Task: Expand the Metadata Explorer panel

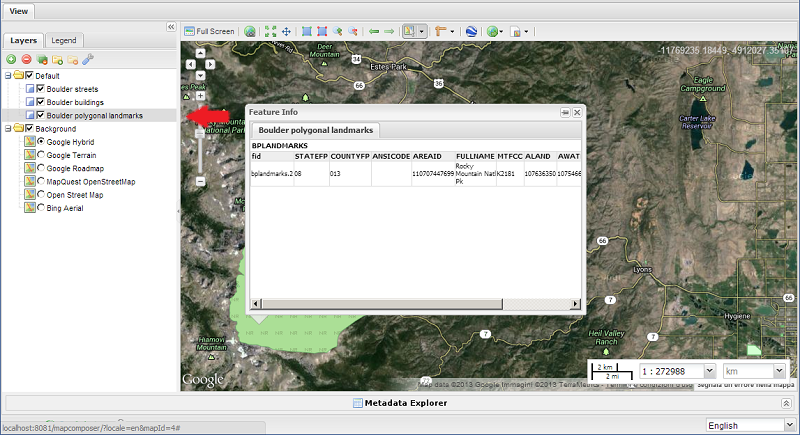Action: (x=786, y=403)
